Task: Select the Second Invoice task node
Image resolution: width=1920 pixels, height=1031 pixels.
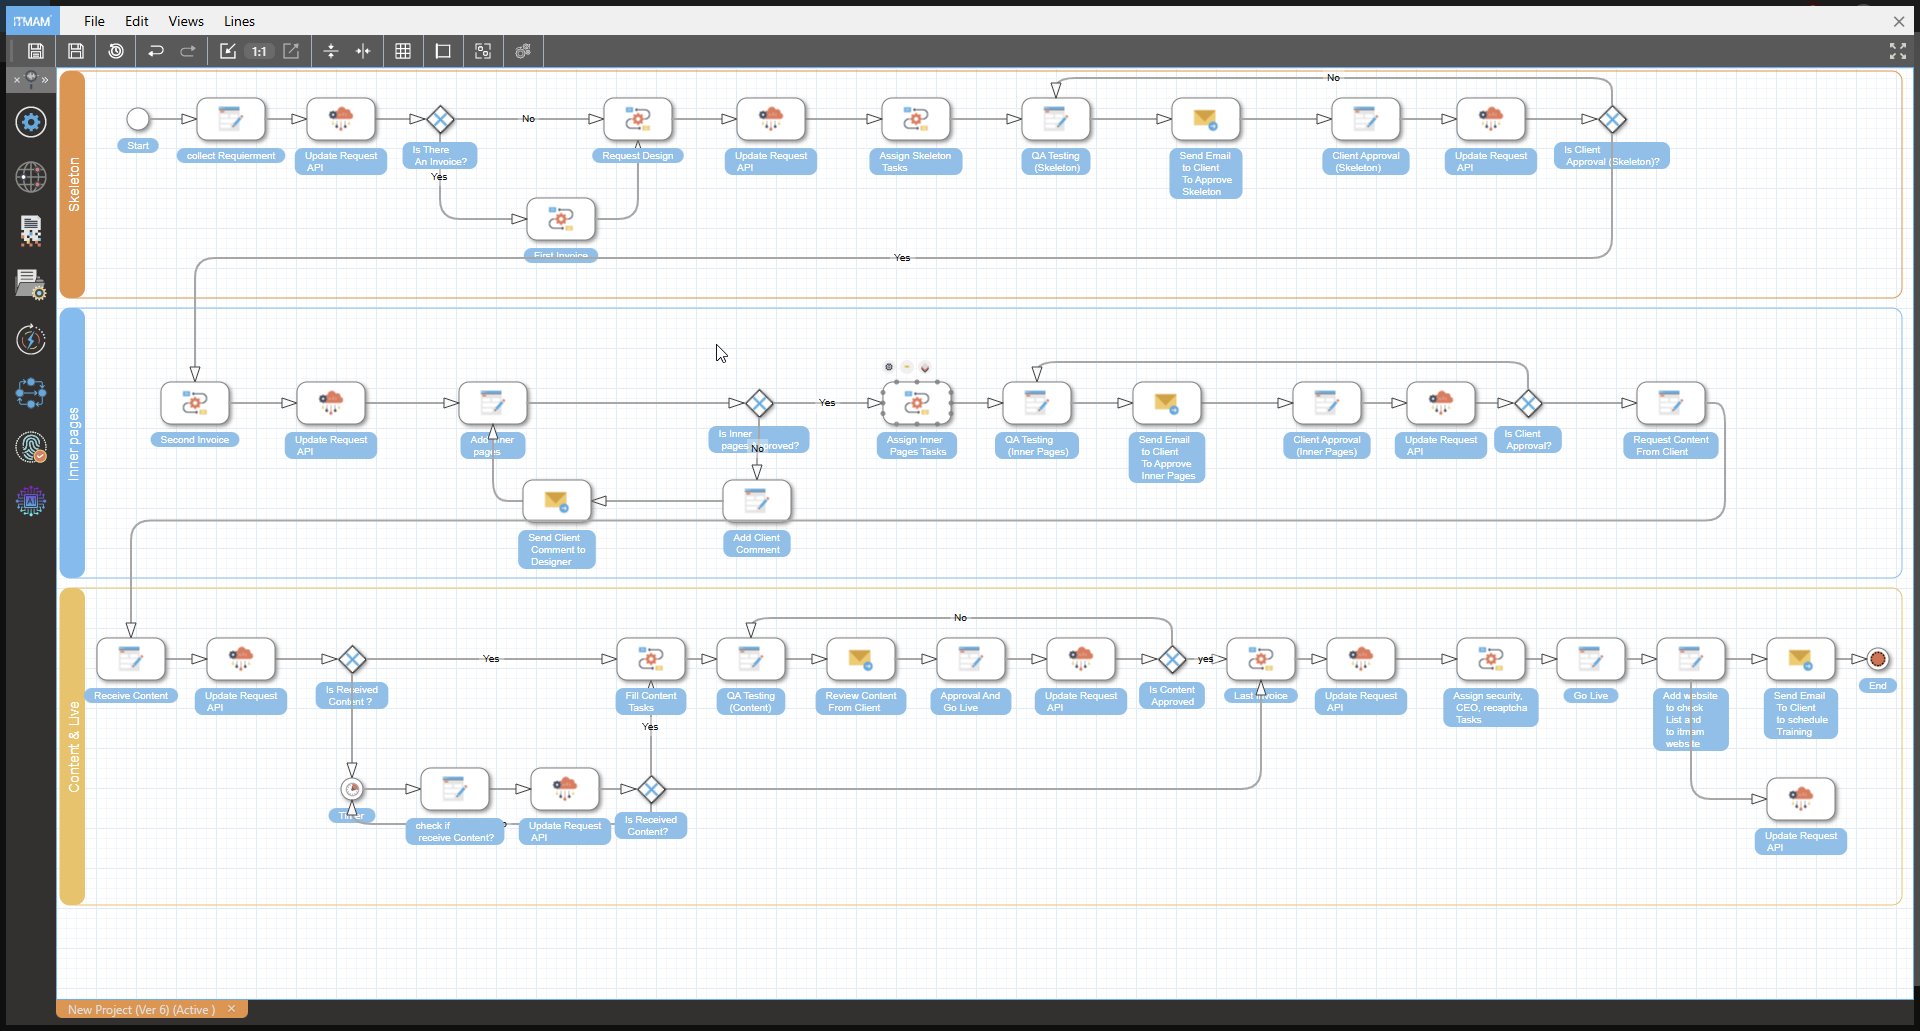Action: pyautogui.click(x=195, y=403)
